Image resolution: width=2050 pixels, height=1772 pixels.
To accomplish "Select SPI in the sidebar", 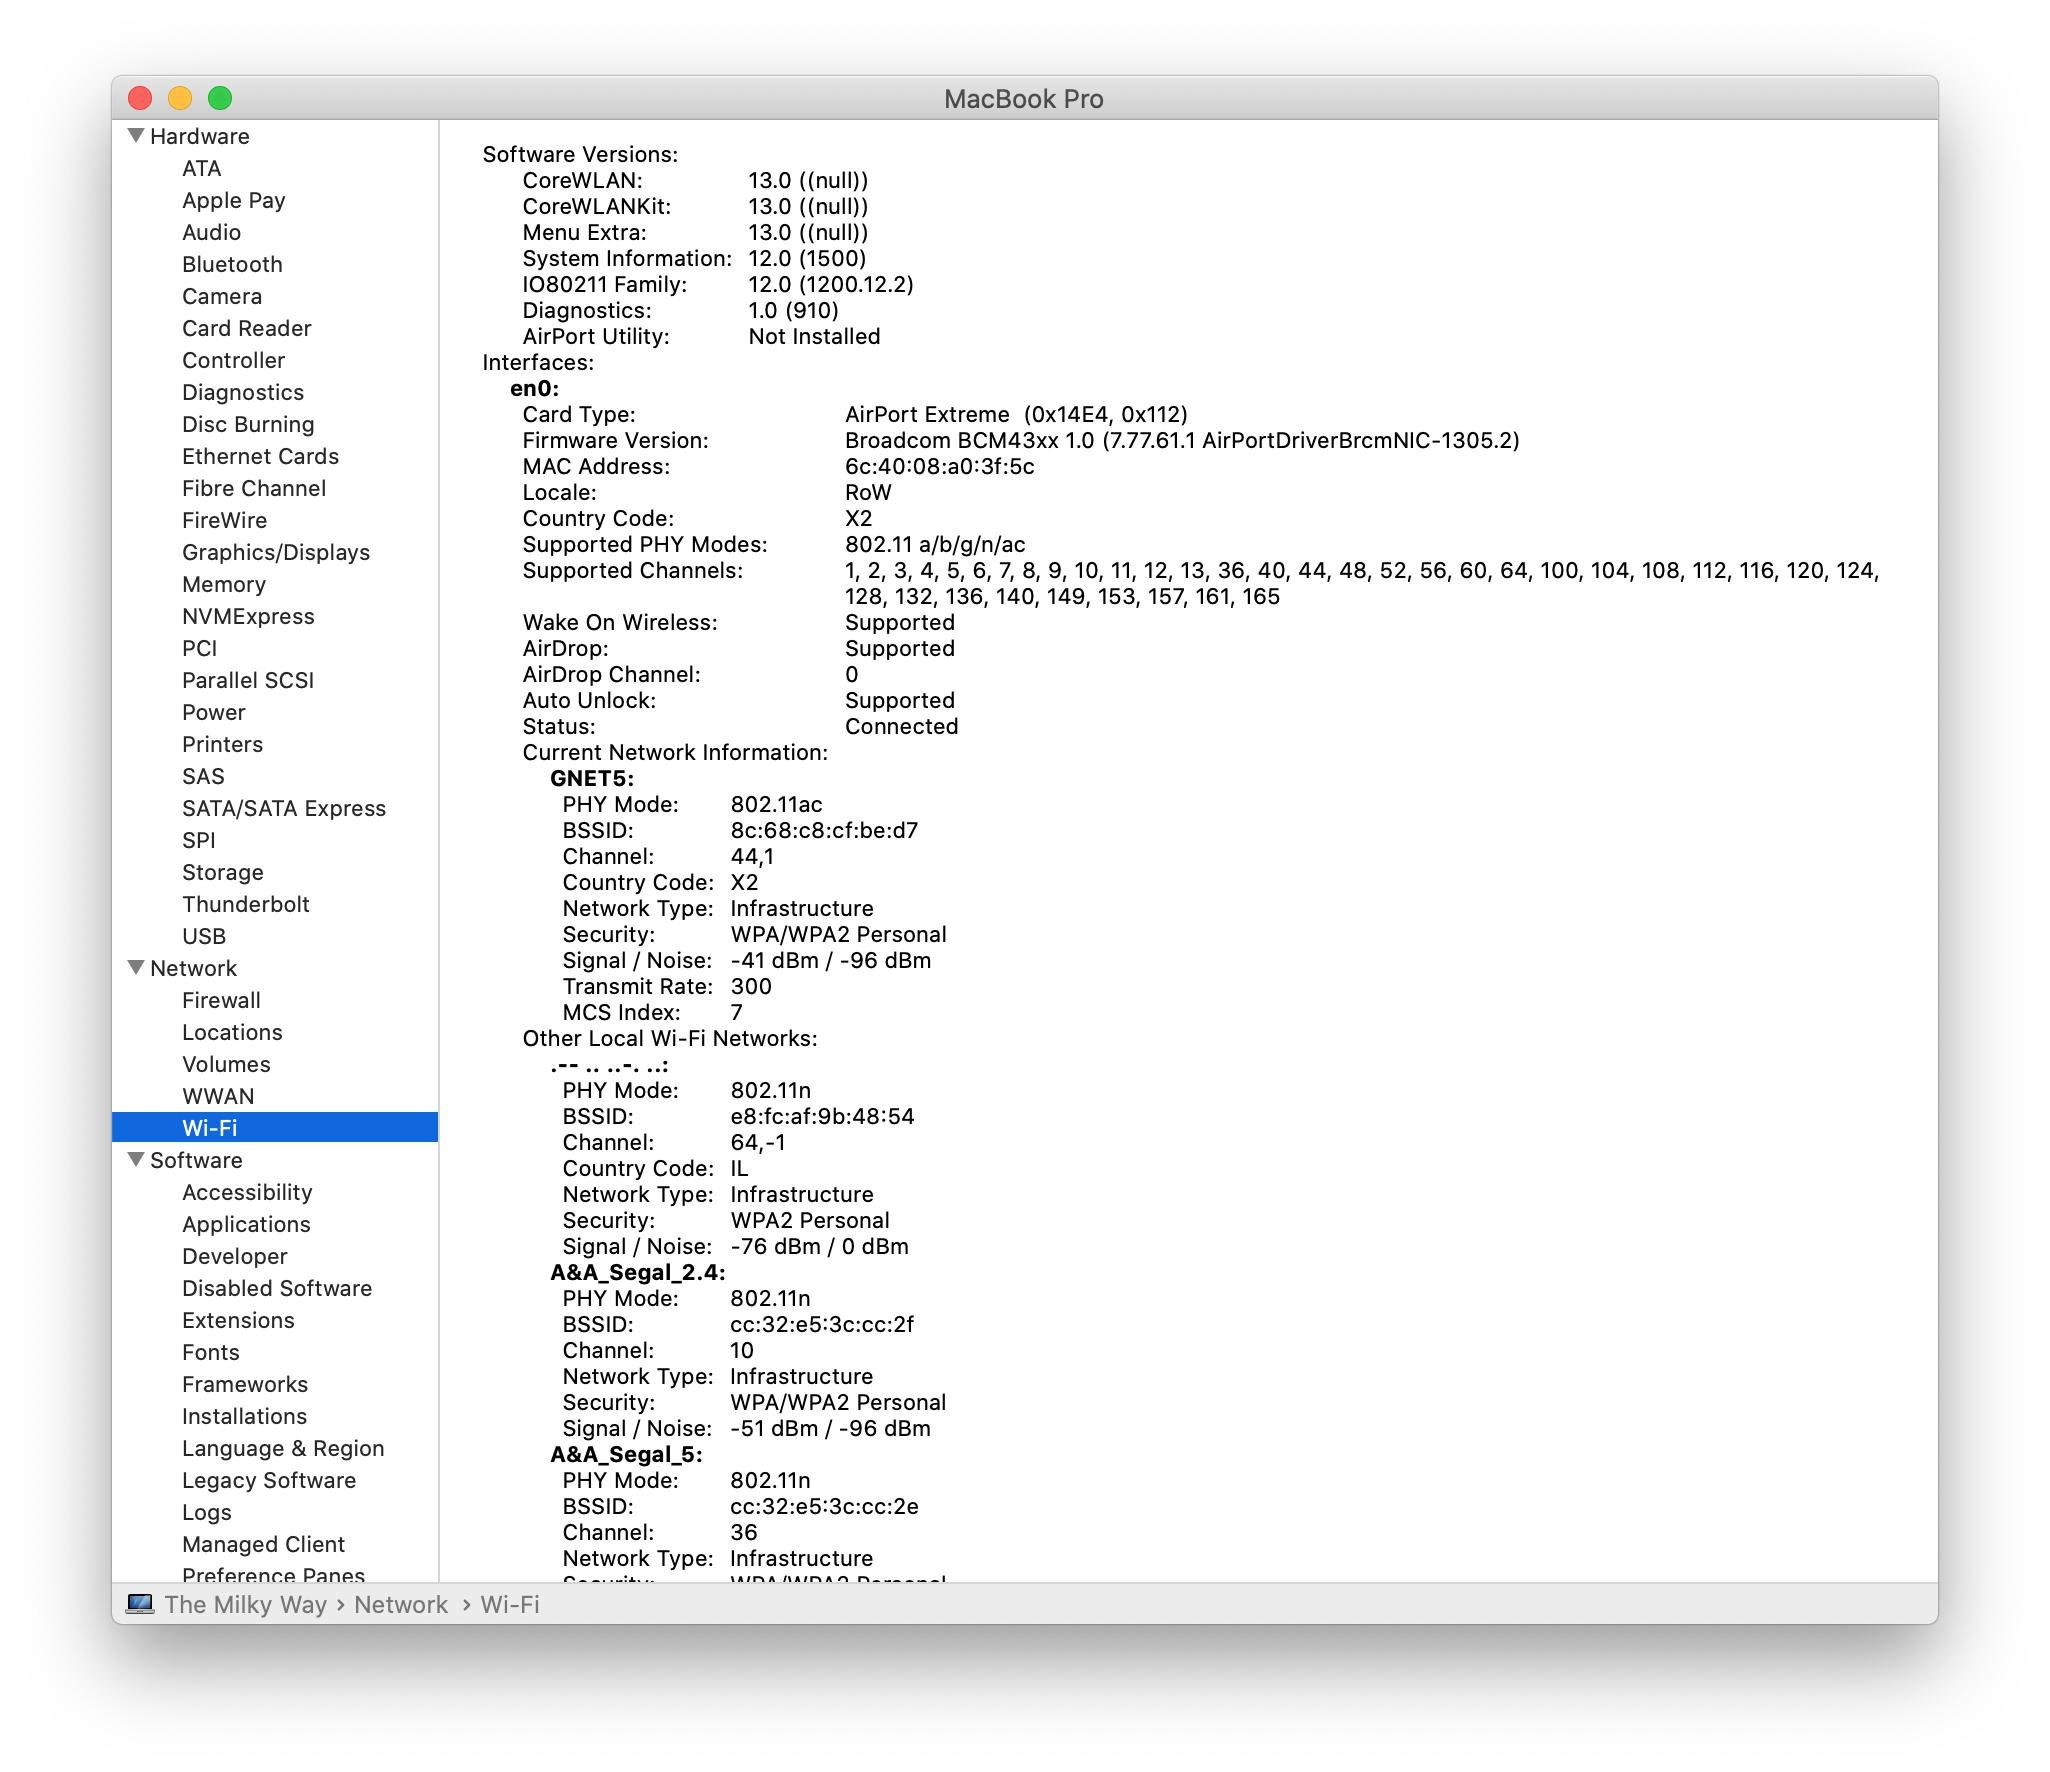I will (198, 840).
